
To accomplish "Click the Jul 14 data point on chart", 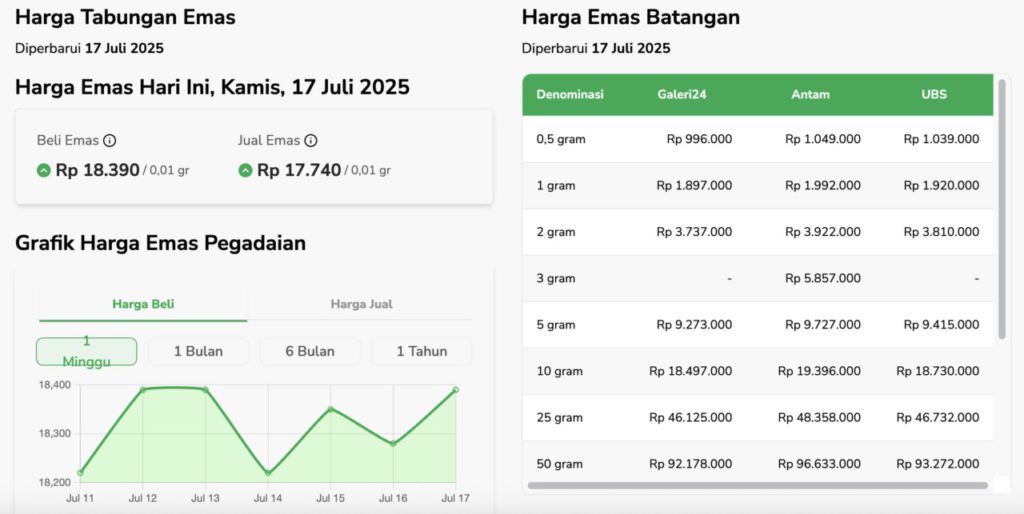I will coord(268,473).
